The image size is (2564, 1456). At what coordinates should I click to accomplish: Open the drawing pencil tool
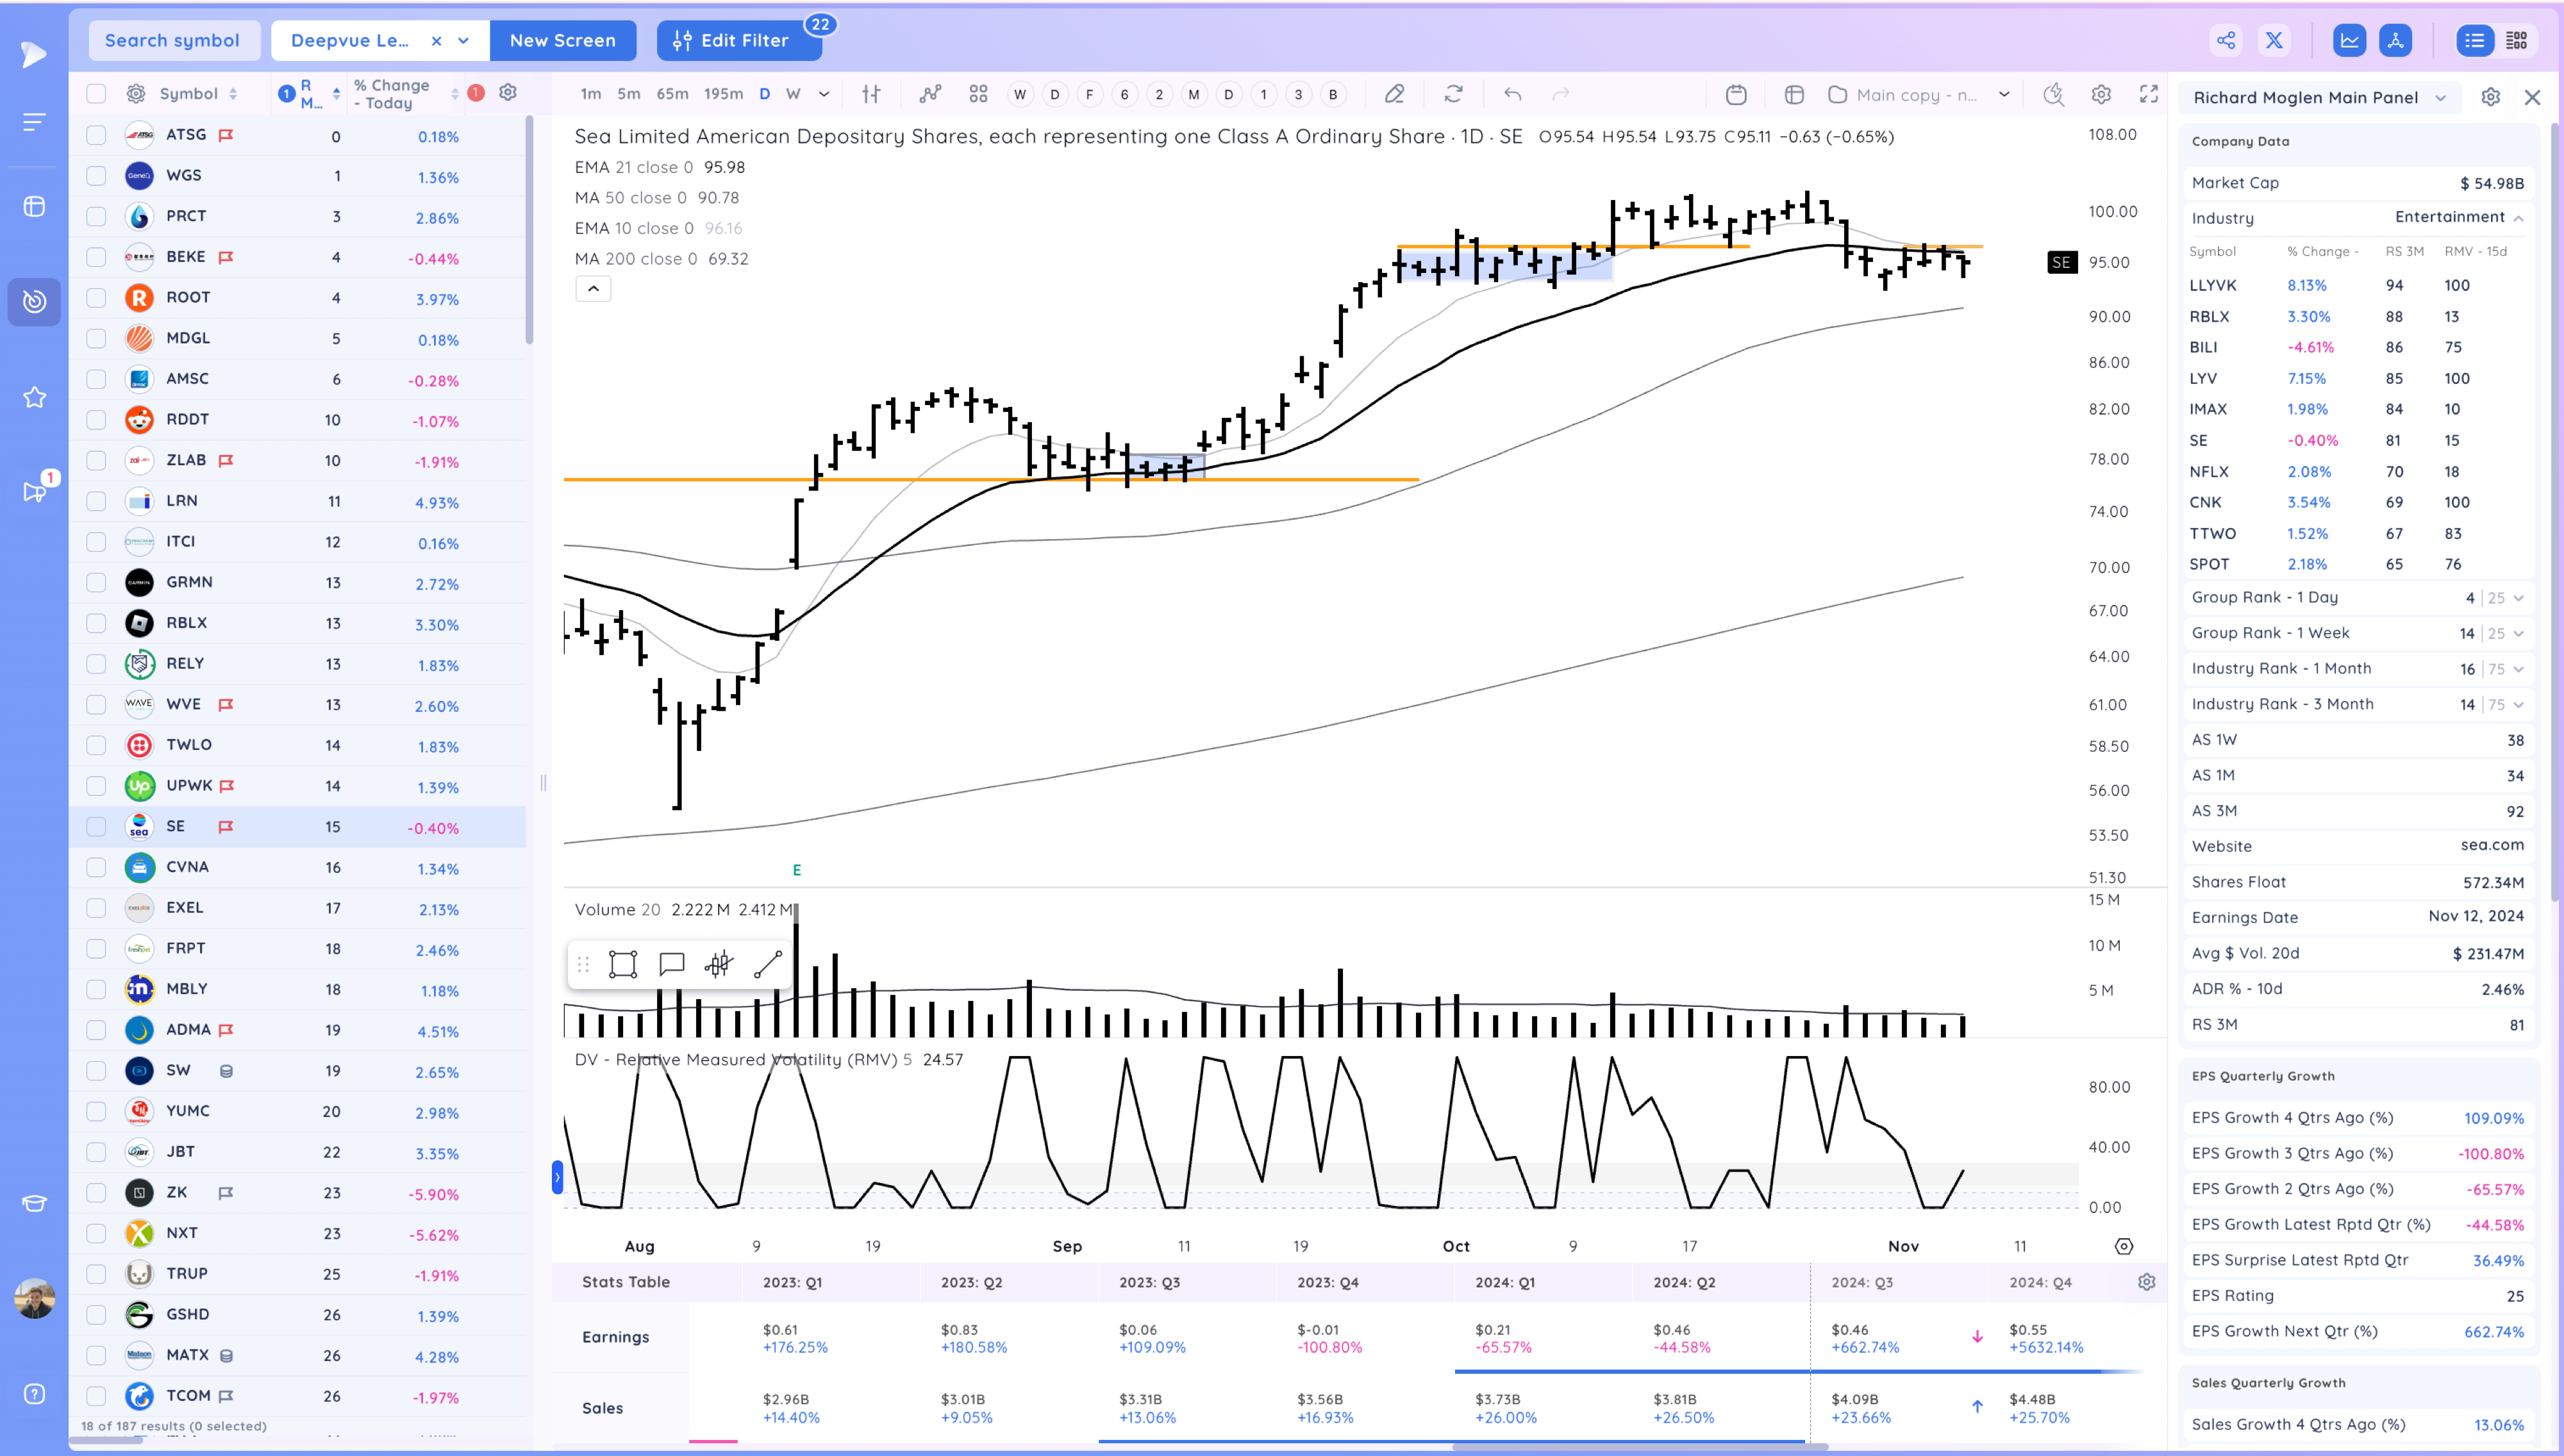(1394, 94)
